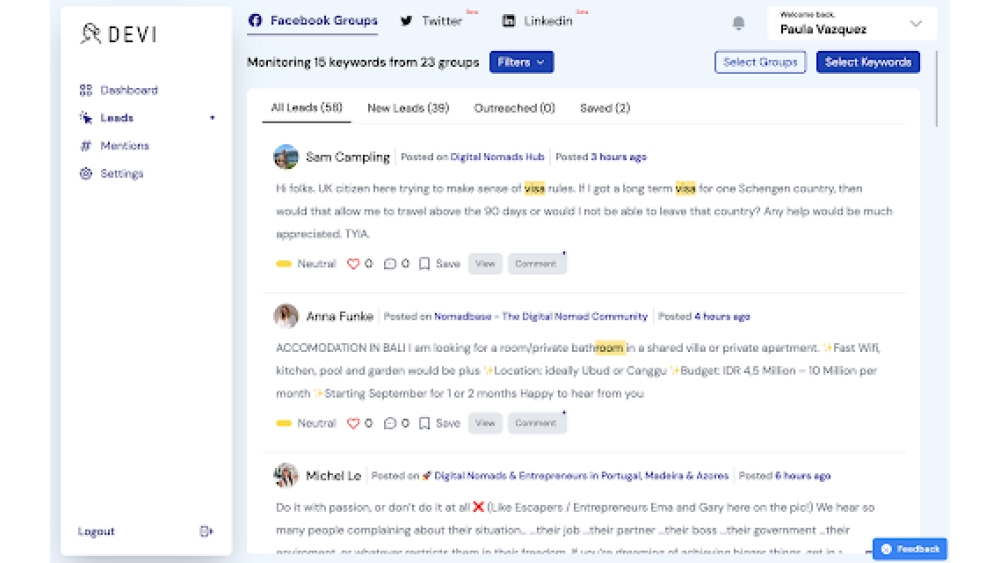The height and width of the screenshot is (563, 1000).
Task: Click Neutral sentiment on Anna Funke's post
Action: 306,423
